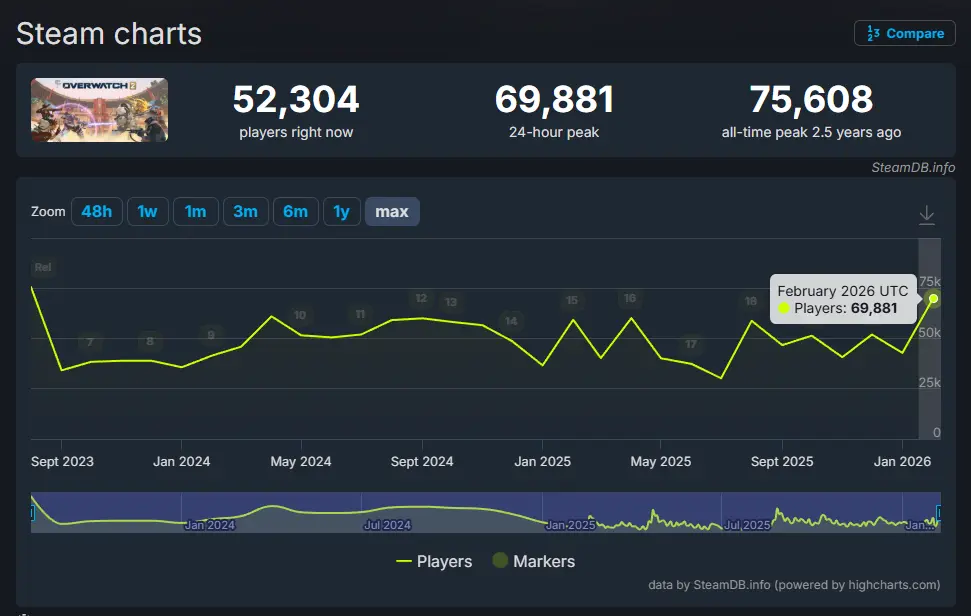Set zoom range to 48h

[97, 211]
